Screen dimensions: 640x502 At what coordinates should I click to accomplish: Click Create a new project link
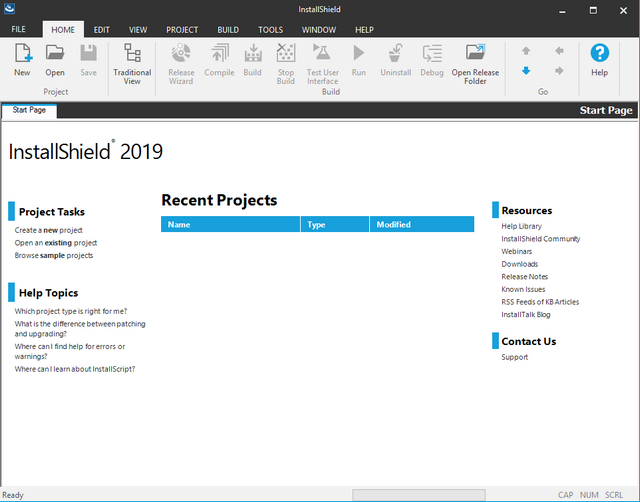50,230
